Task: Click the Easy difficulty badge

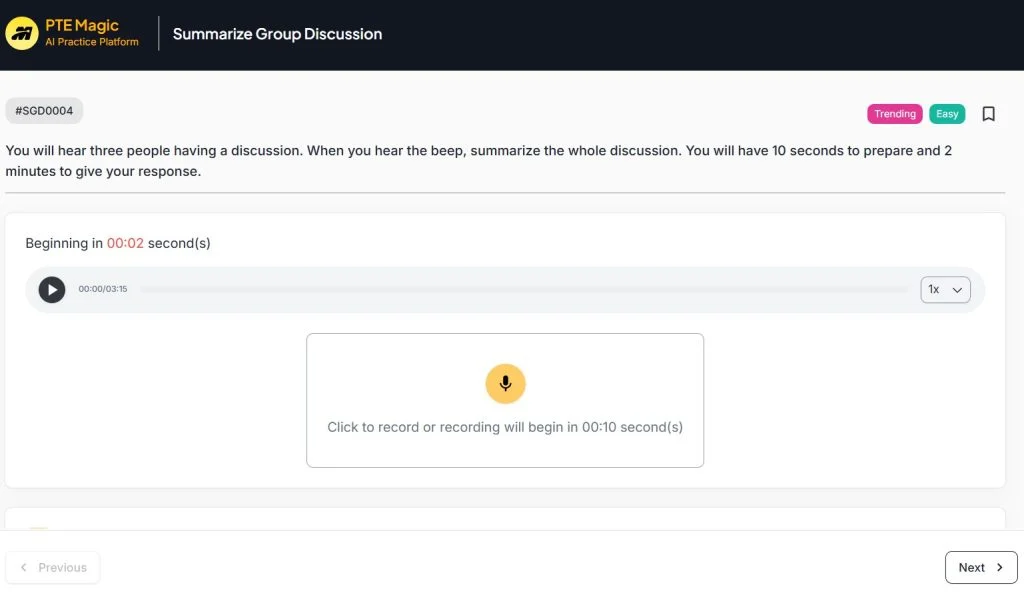Action: (x=947, y=114)
